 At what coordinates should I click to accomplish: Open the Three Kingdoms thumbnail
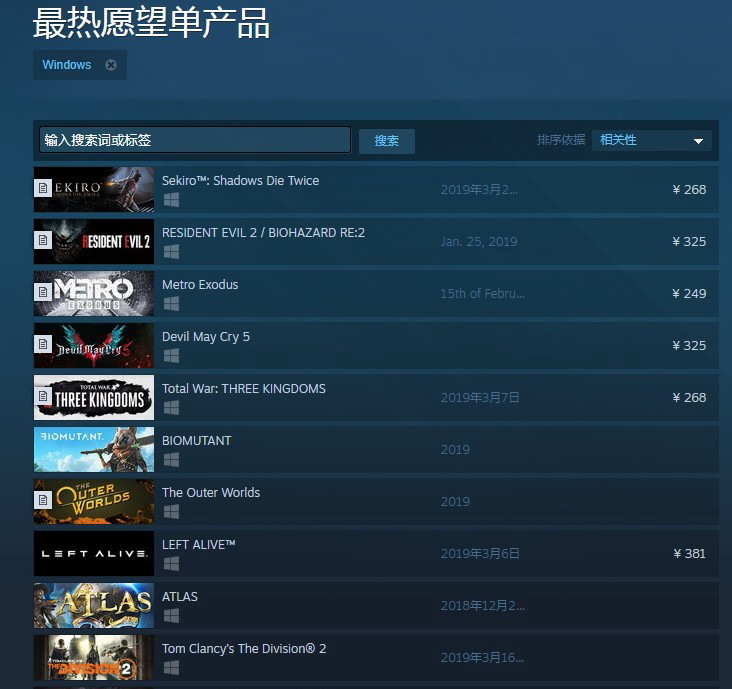pos(94,397)
